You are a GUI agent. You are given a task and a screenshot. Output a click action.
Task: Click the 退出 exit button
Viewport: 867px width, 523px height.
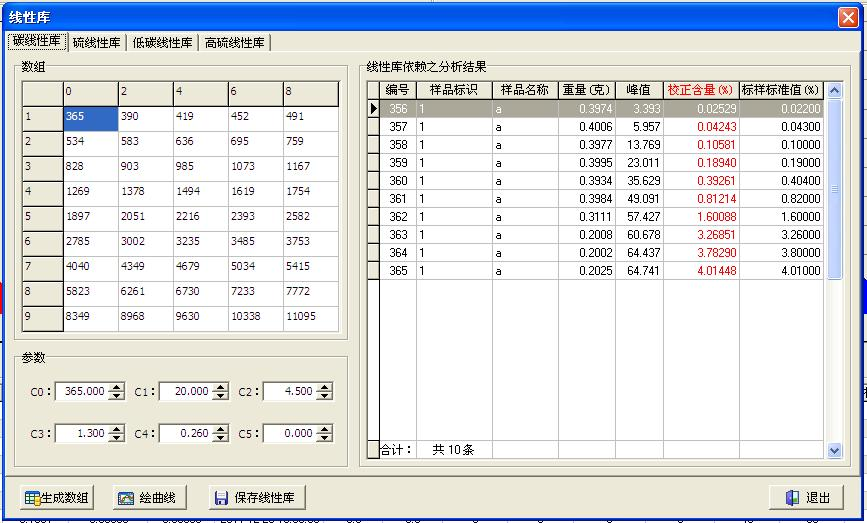(806, 498)
